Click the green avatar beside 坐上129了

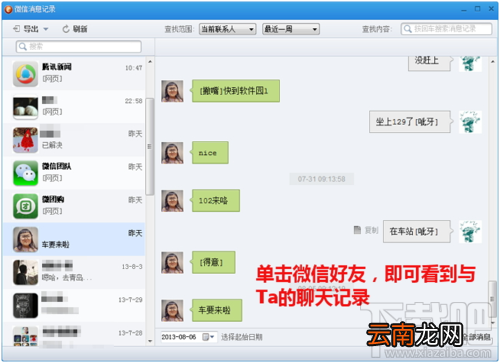pyautogui.click(x=470, y=122)
